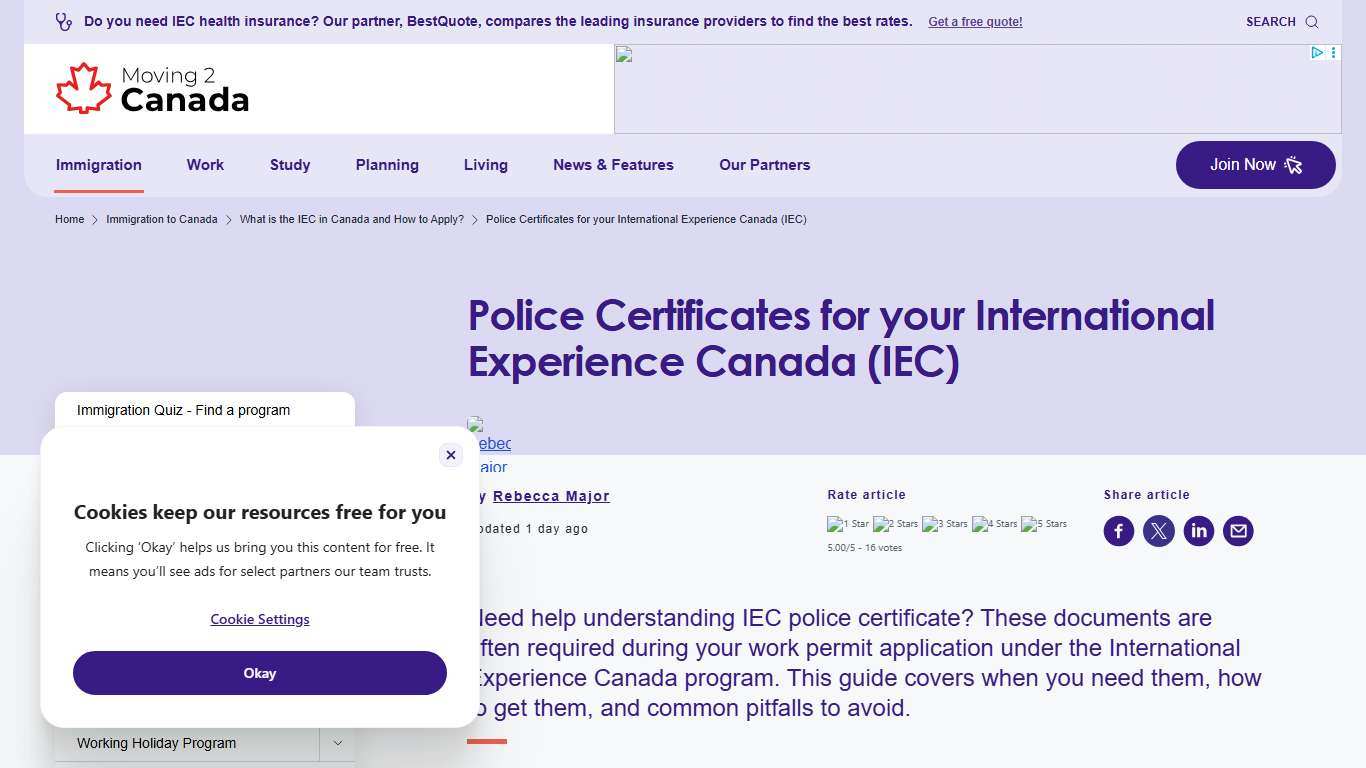Share the article on Facebook

tap(1118, 531)
